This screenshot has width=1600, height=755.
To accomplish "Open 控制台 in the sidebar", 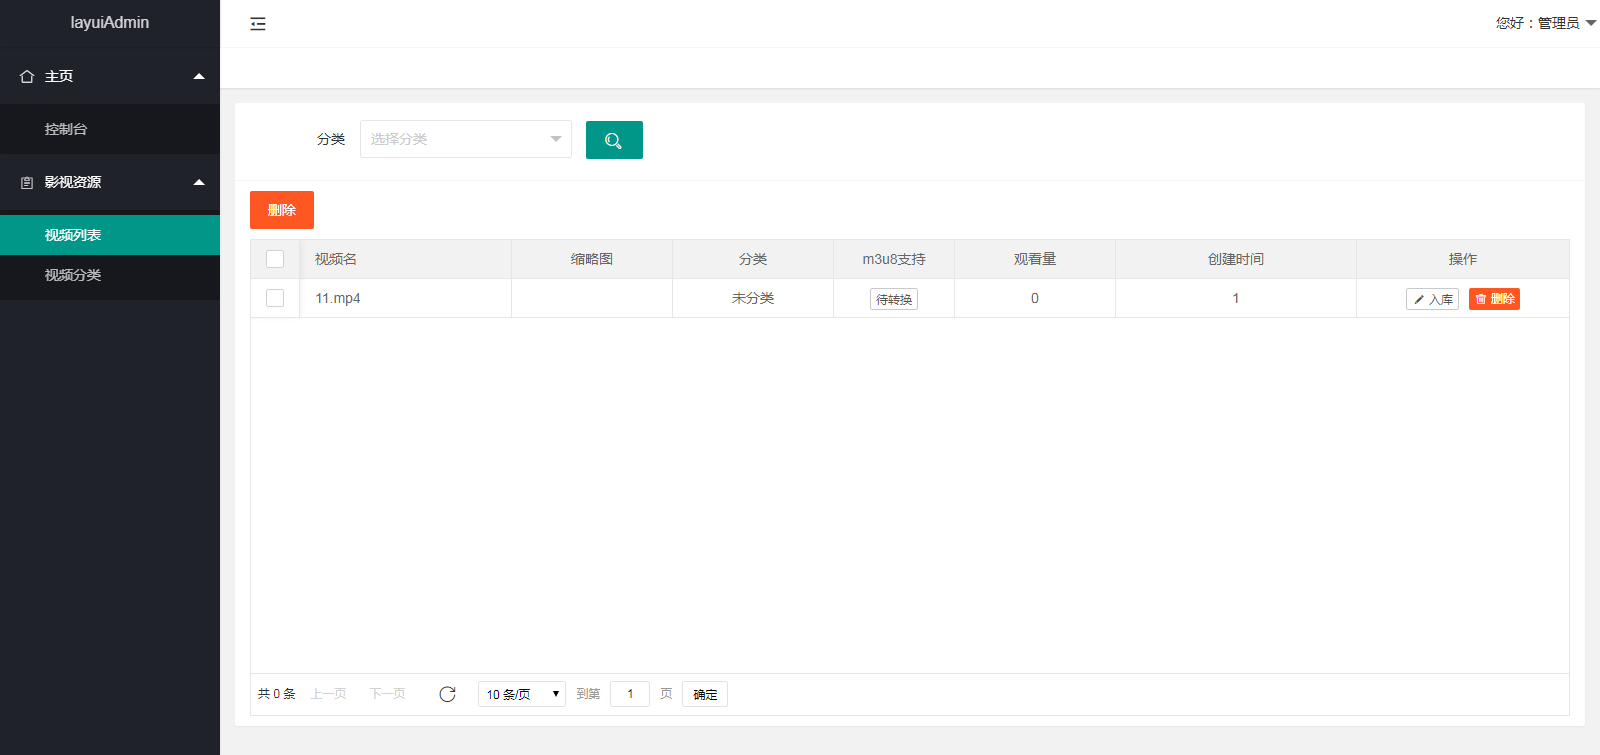I will pos(110,129).
